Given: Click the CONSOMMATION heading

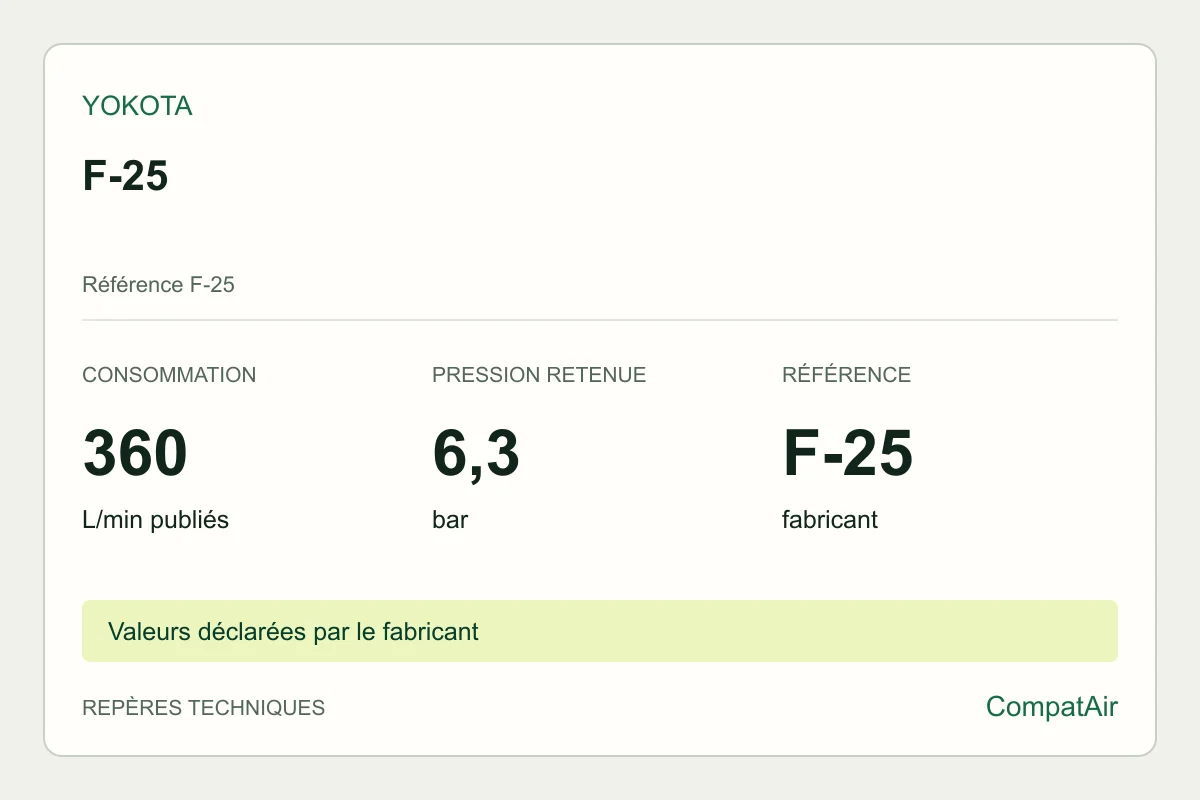Looking at the screenshot, I should point(169,375).
